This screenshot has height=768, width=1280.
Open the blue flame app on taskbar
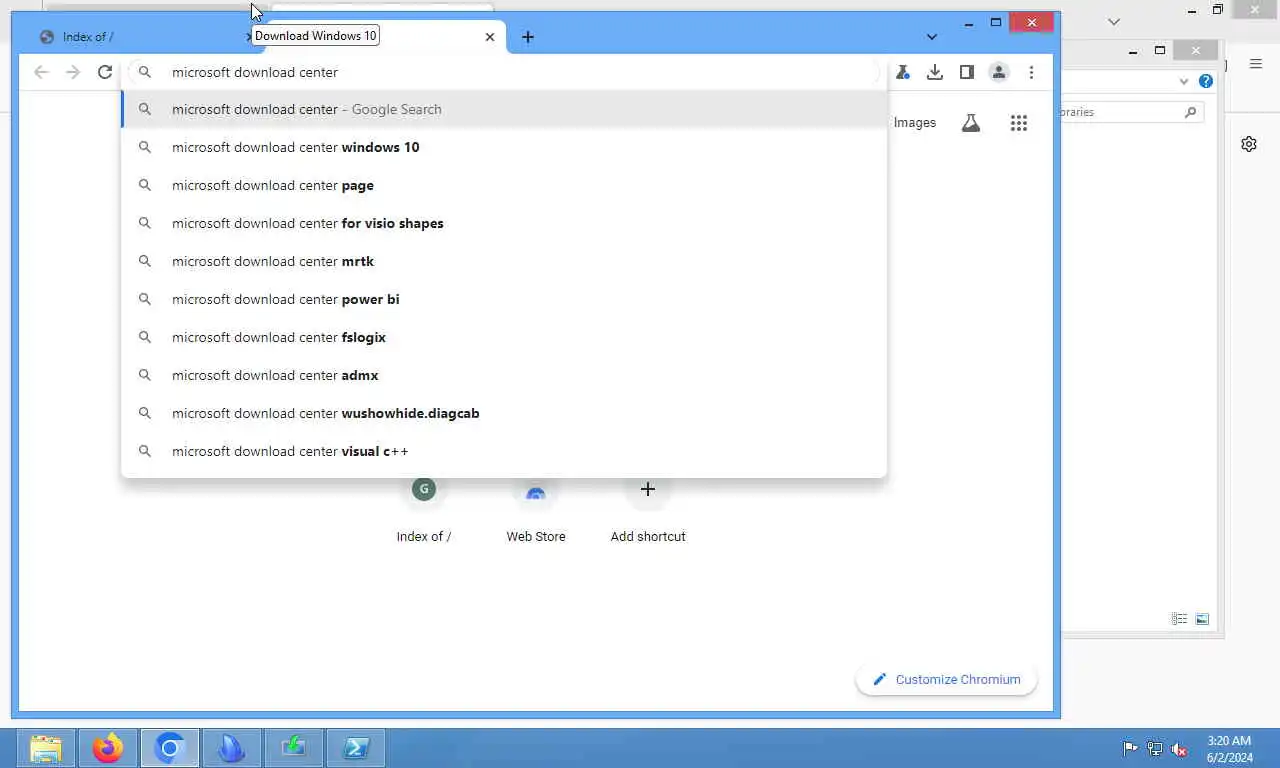(232, 748)
